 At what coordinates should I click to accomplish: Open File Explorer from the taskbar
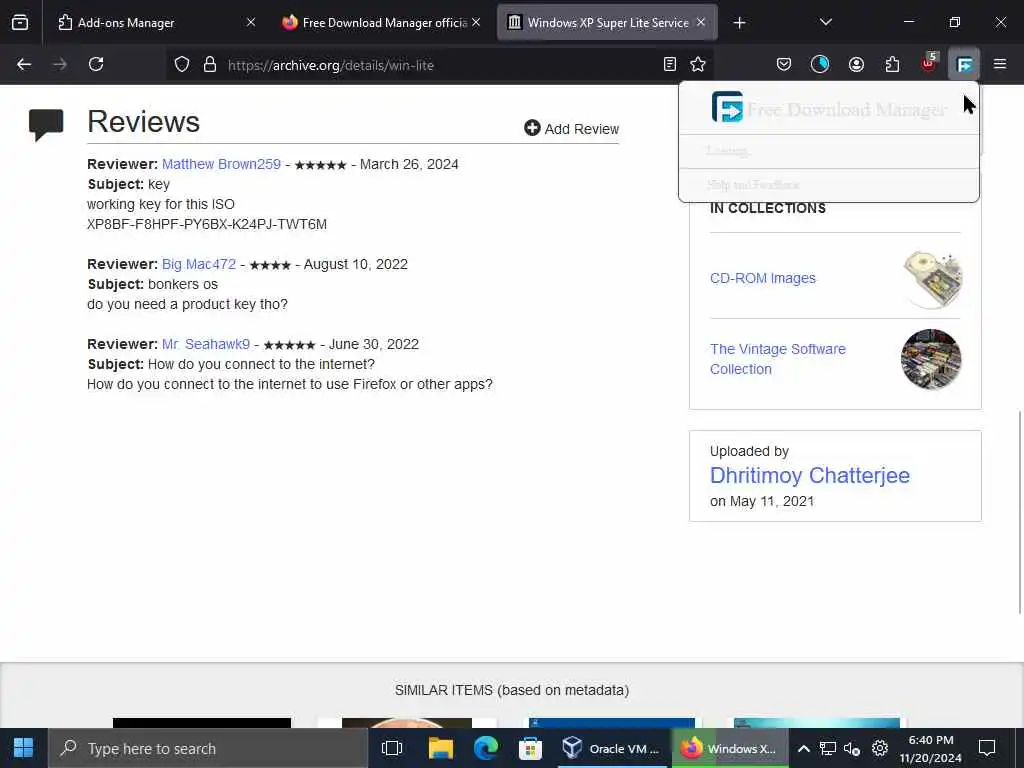point(440,748)
